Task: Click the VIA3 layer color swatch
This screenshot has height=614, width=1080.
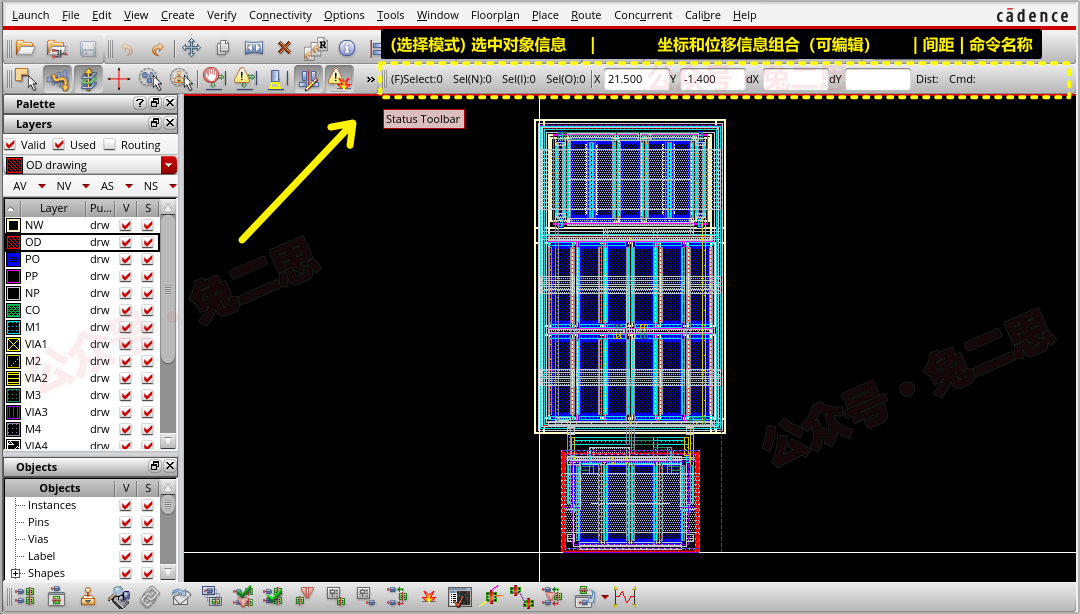Action: click(x=13, y=412)
